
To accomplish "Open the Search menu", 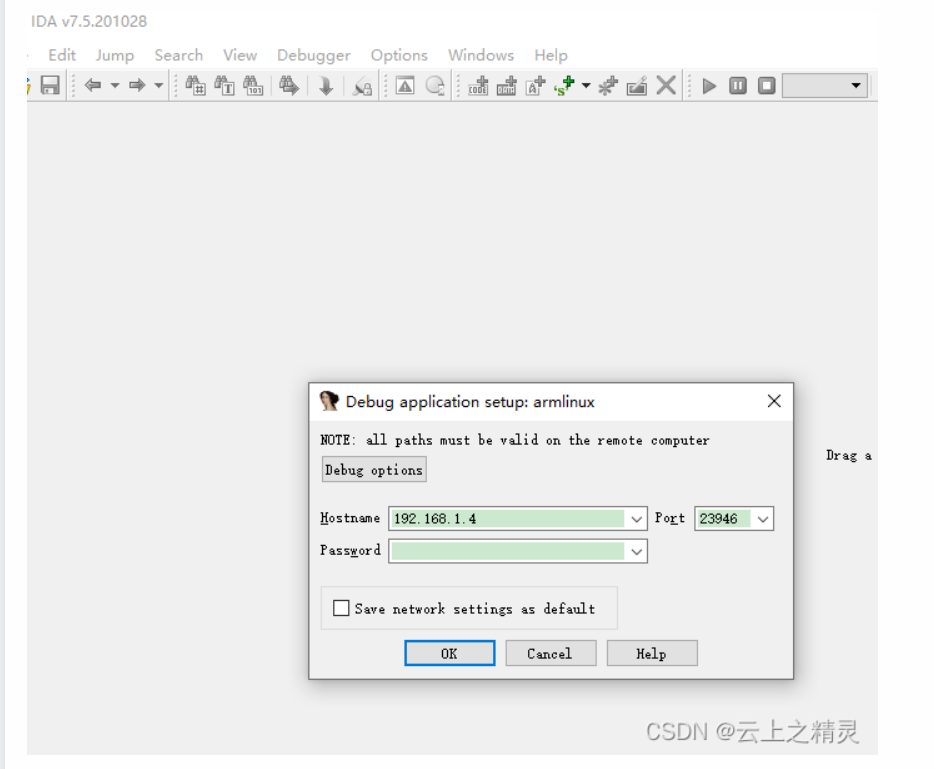I will 179,55.
